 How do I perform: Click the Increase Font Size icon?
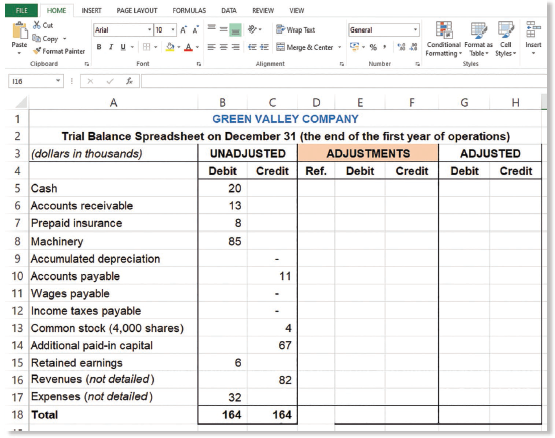tap(183, 30)
